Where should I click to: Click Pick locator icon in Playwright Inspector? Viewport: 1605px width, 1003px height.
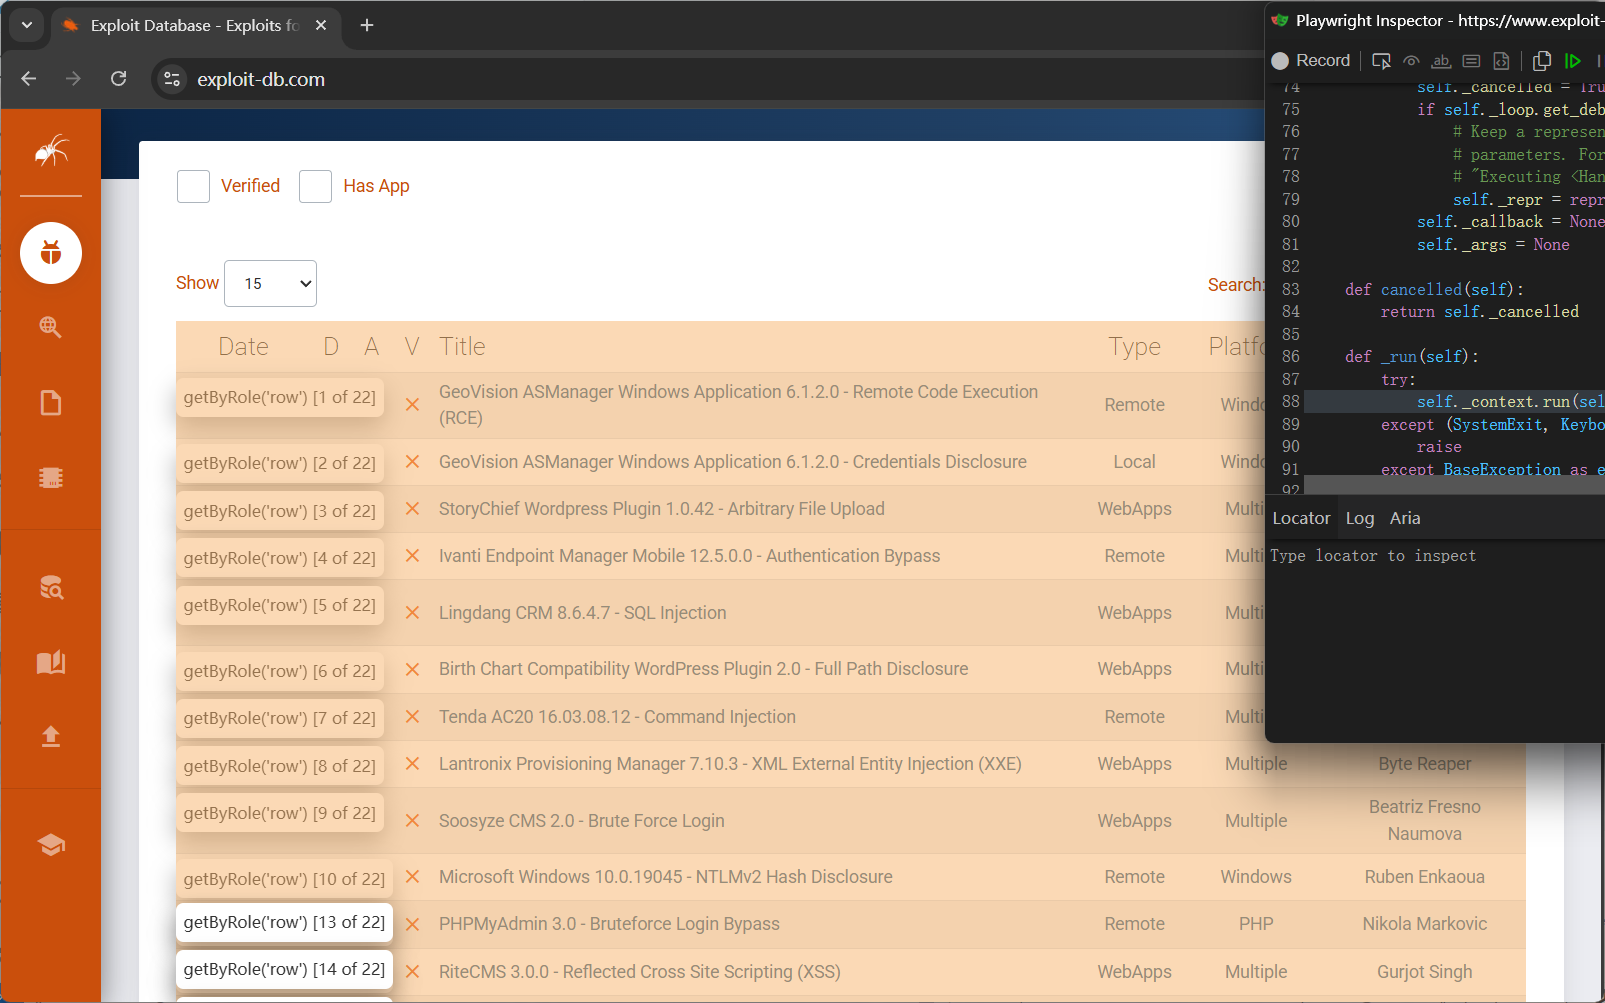[1381, 61]
